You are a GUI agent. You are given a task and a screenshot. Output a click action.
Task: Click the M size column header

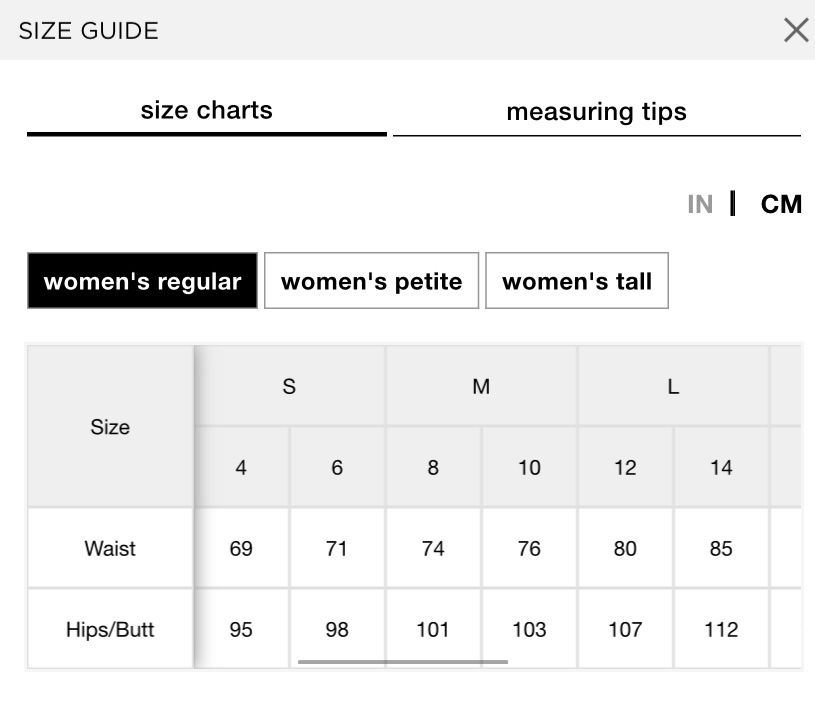(x=481, y=386)
